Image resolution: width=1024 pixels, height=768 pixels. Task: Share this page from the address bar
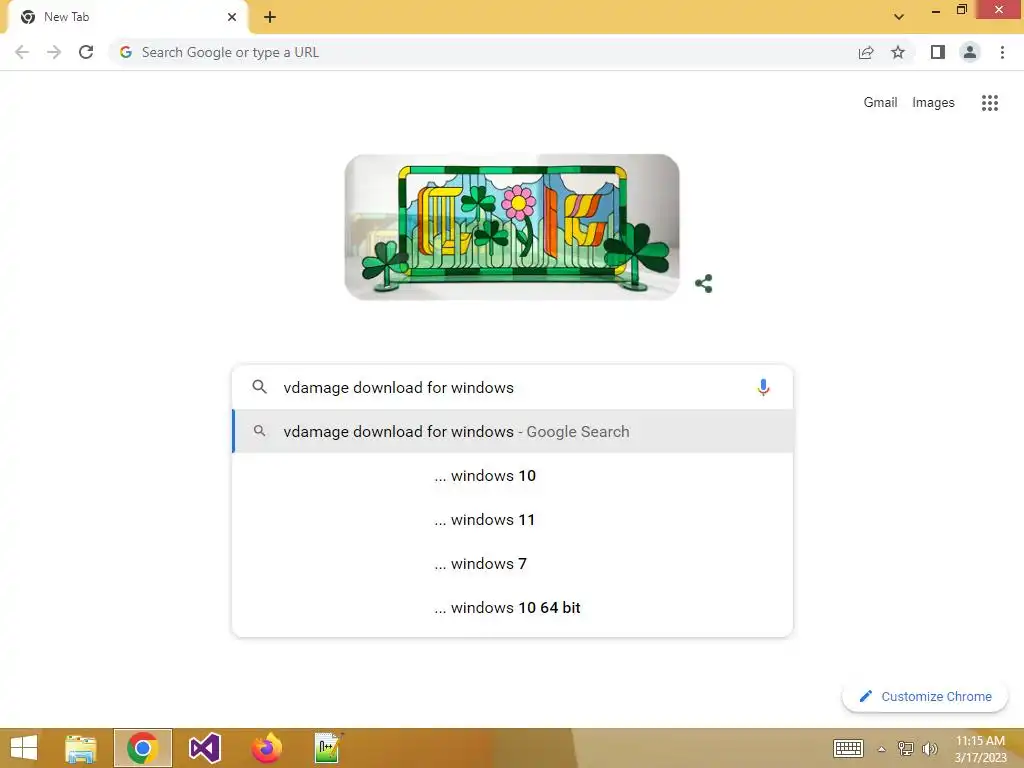866,52
